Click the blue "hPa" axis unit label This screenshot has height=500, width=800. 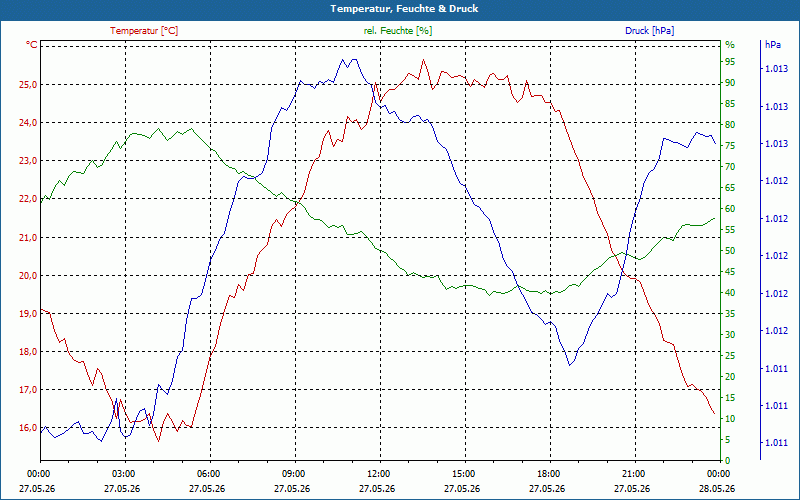pyautogui.click(x=772, y=45)
